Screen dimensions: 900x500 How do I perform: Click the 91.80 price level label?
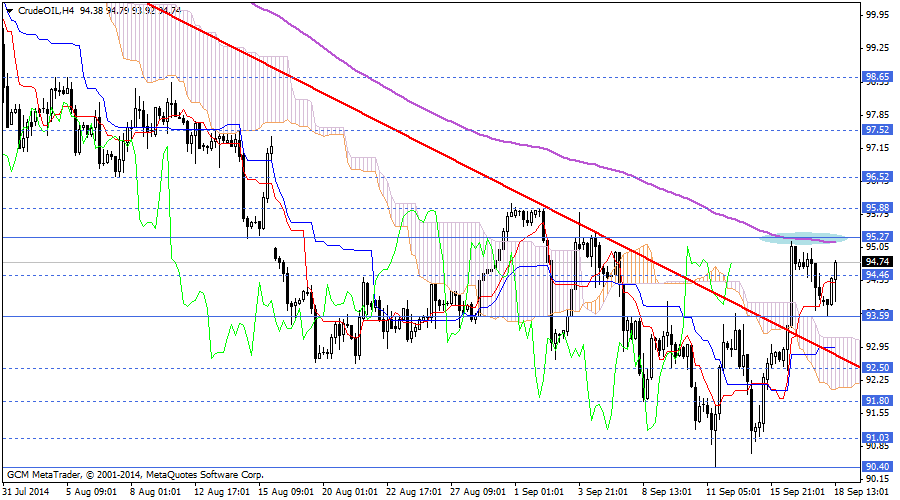point(877,401)
